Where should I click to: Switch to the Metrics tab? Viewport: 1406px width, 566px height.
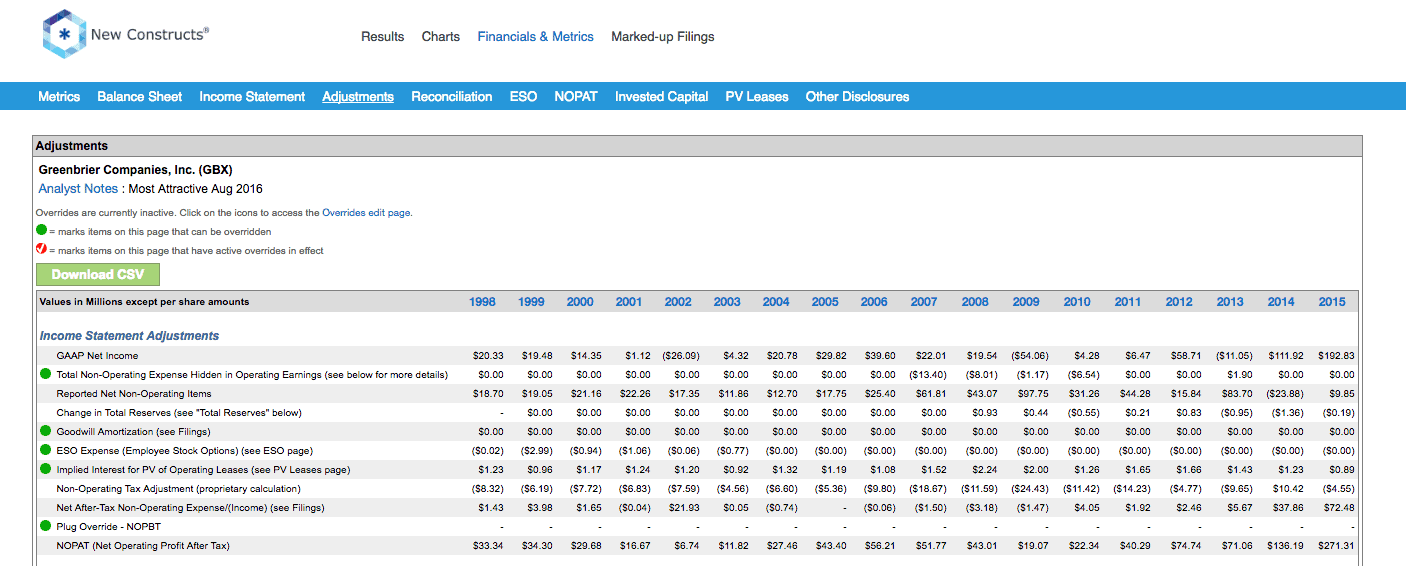point(59,97)
